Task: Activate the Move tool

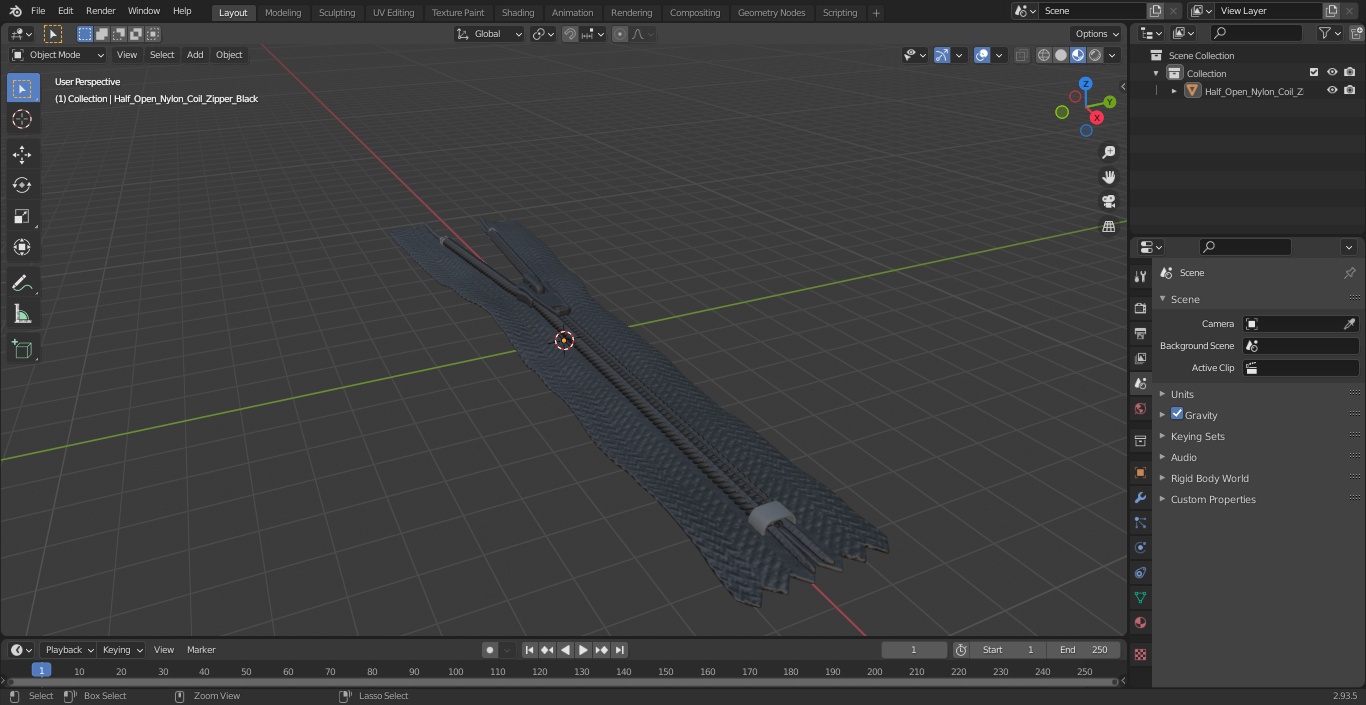Action: pyautogui.click(x=22, y=154)
